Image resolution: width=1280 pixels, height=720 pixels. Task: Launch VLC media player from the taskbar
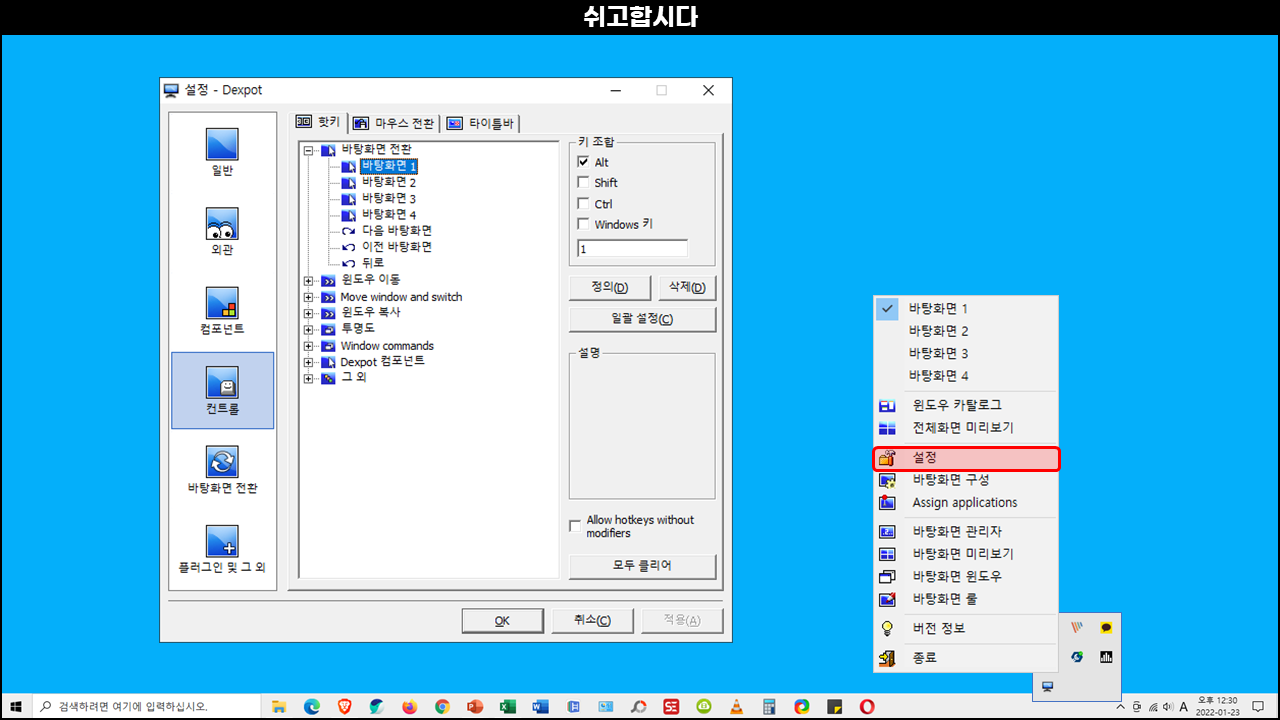click(x=737, y=707)
